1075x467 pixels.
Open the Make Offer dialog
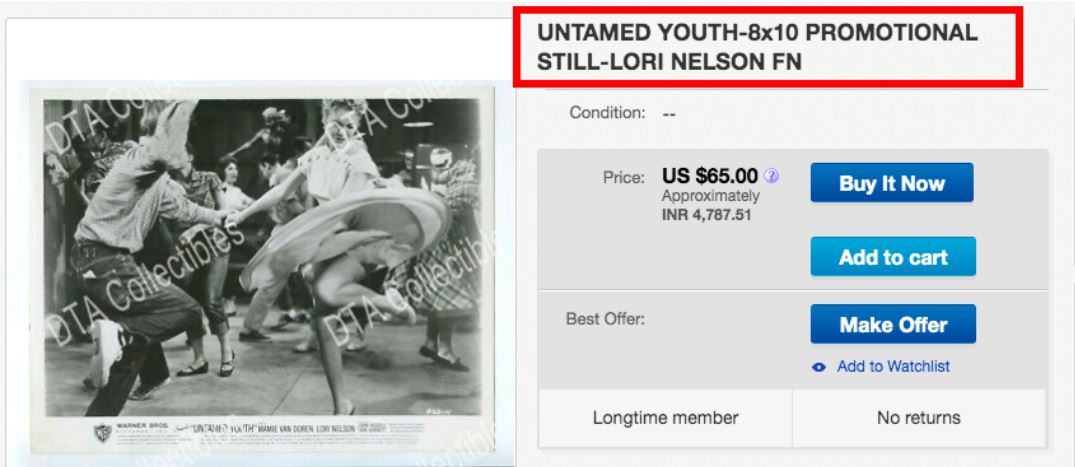click(x=893, y=324)
